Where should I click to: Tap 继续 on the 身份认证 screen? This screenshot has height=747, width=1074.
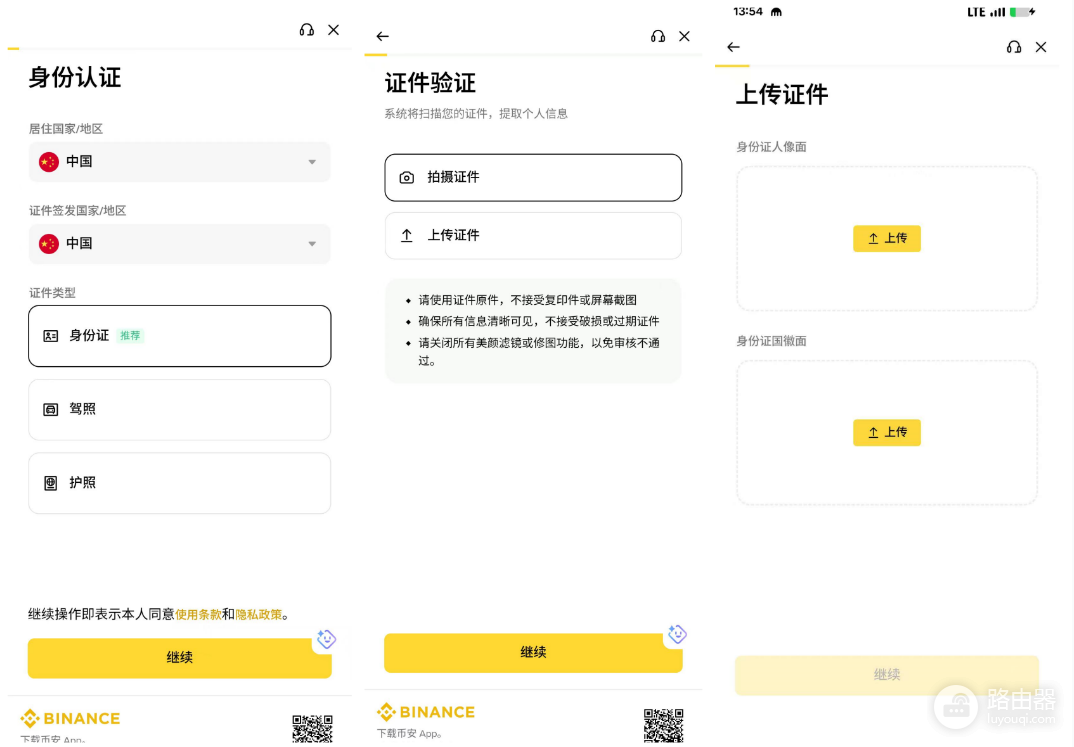(179, 658)
